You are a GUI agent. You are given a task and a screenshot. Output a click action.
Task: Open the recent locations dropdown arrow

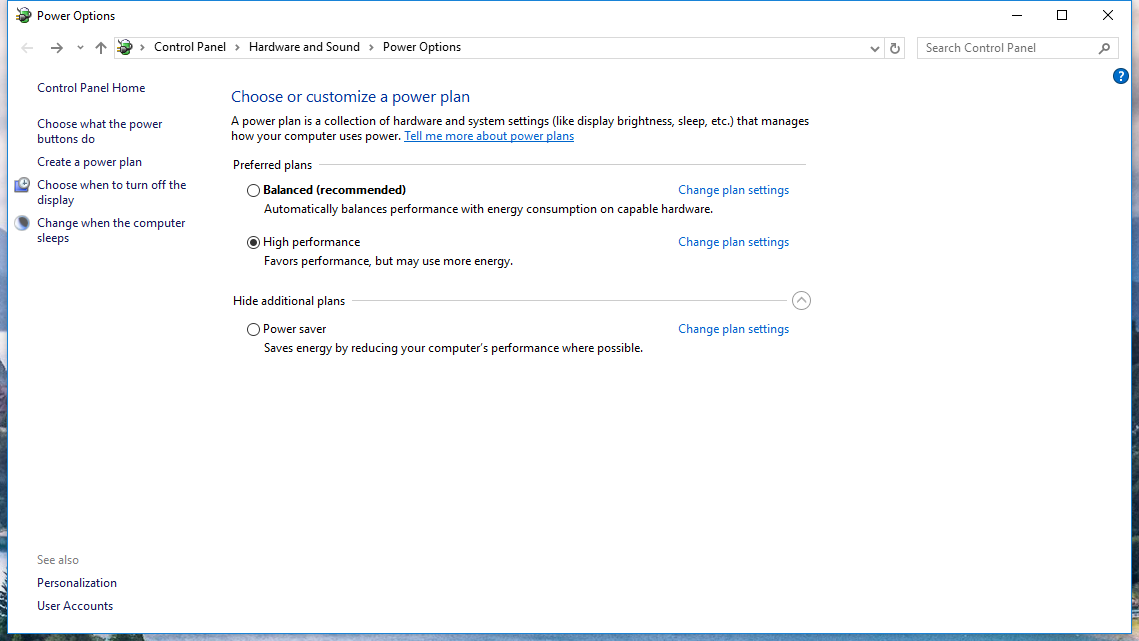80,48
